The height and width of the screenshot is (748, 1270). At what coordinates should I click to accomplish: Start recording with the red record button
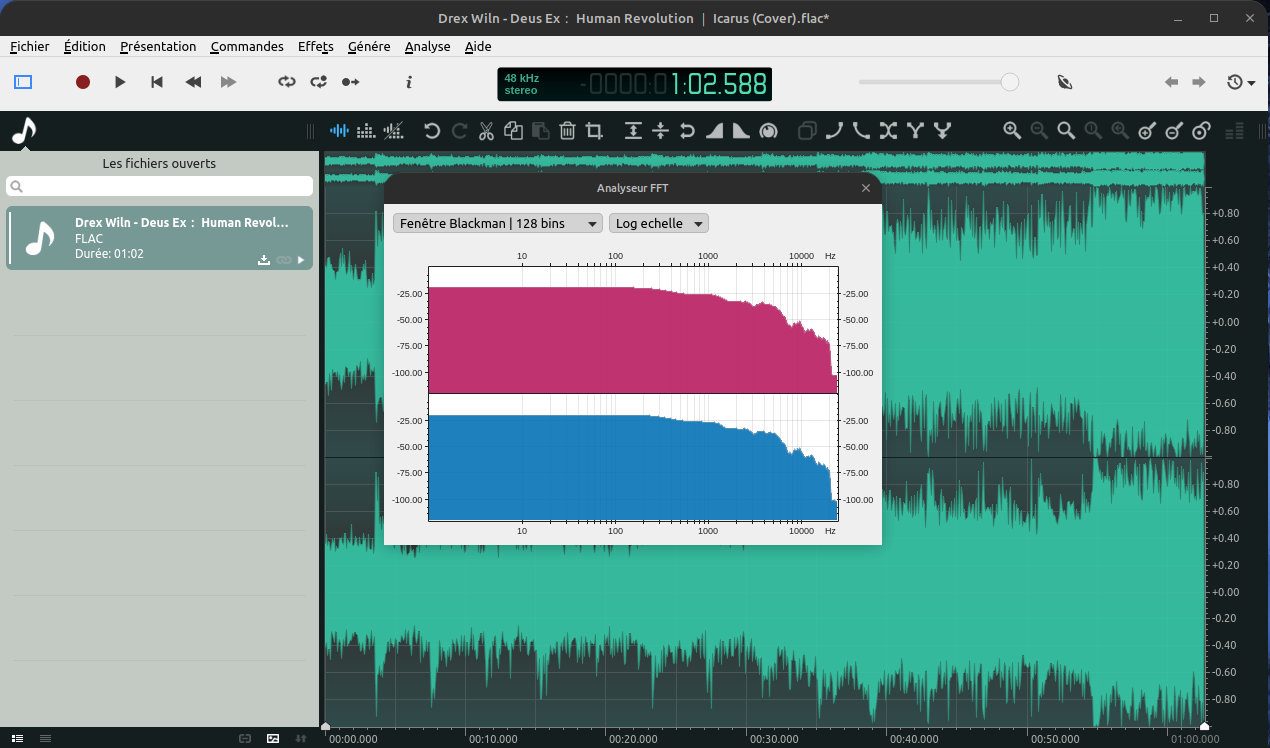pyautogui.click(x=83, y=82)
